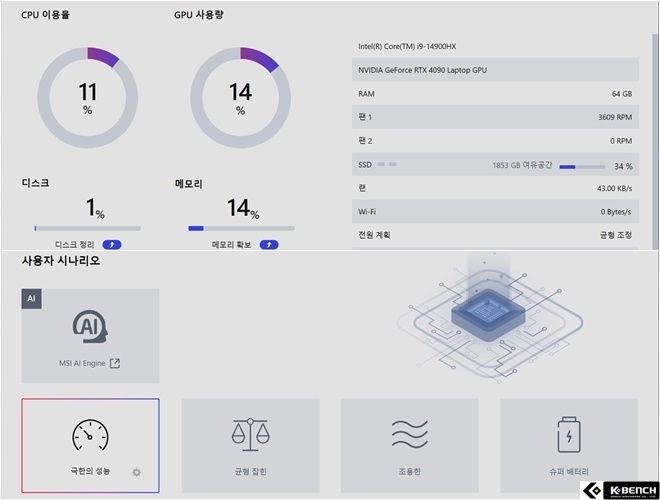Click the SSD 34 % usage bar
The width and height of the screenshot is (660, 500).
pyautogui.click(x=582, y=167)
